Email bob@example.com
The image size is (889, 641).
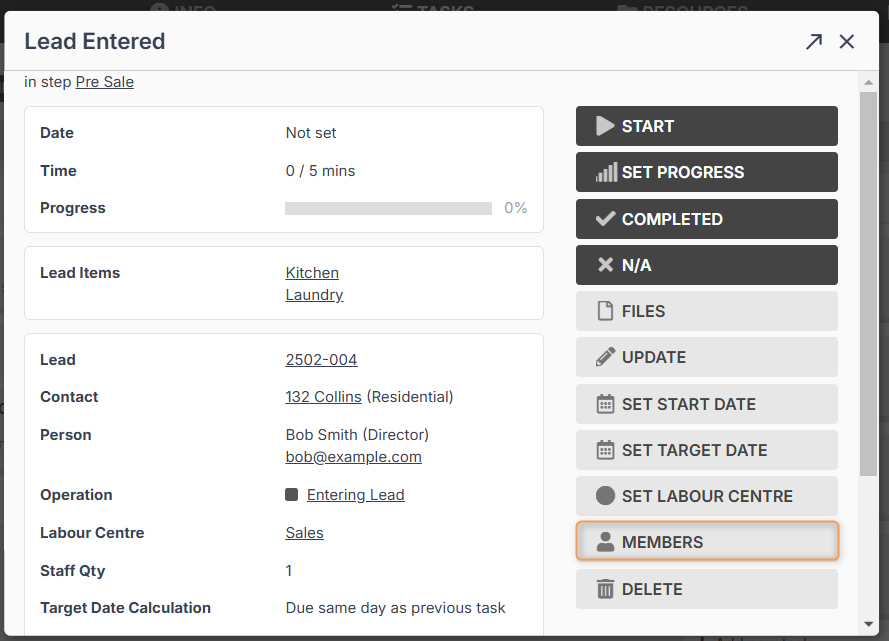point(353,457)
